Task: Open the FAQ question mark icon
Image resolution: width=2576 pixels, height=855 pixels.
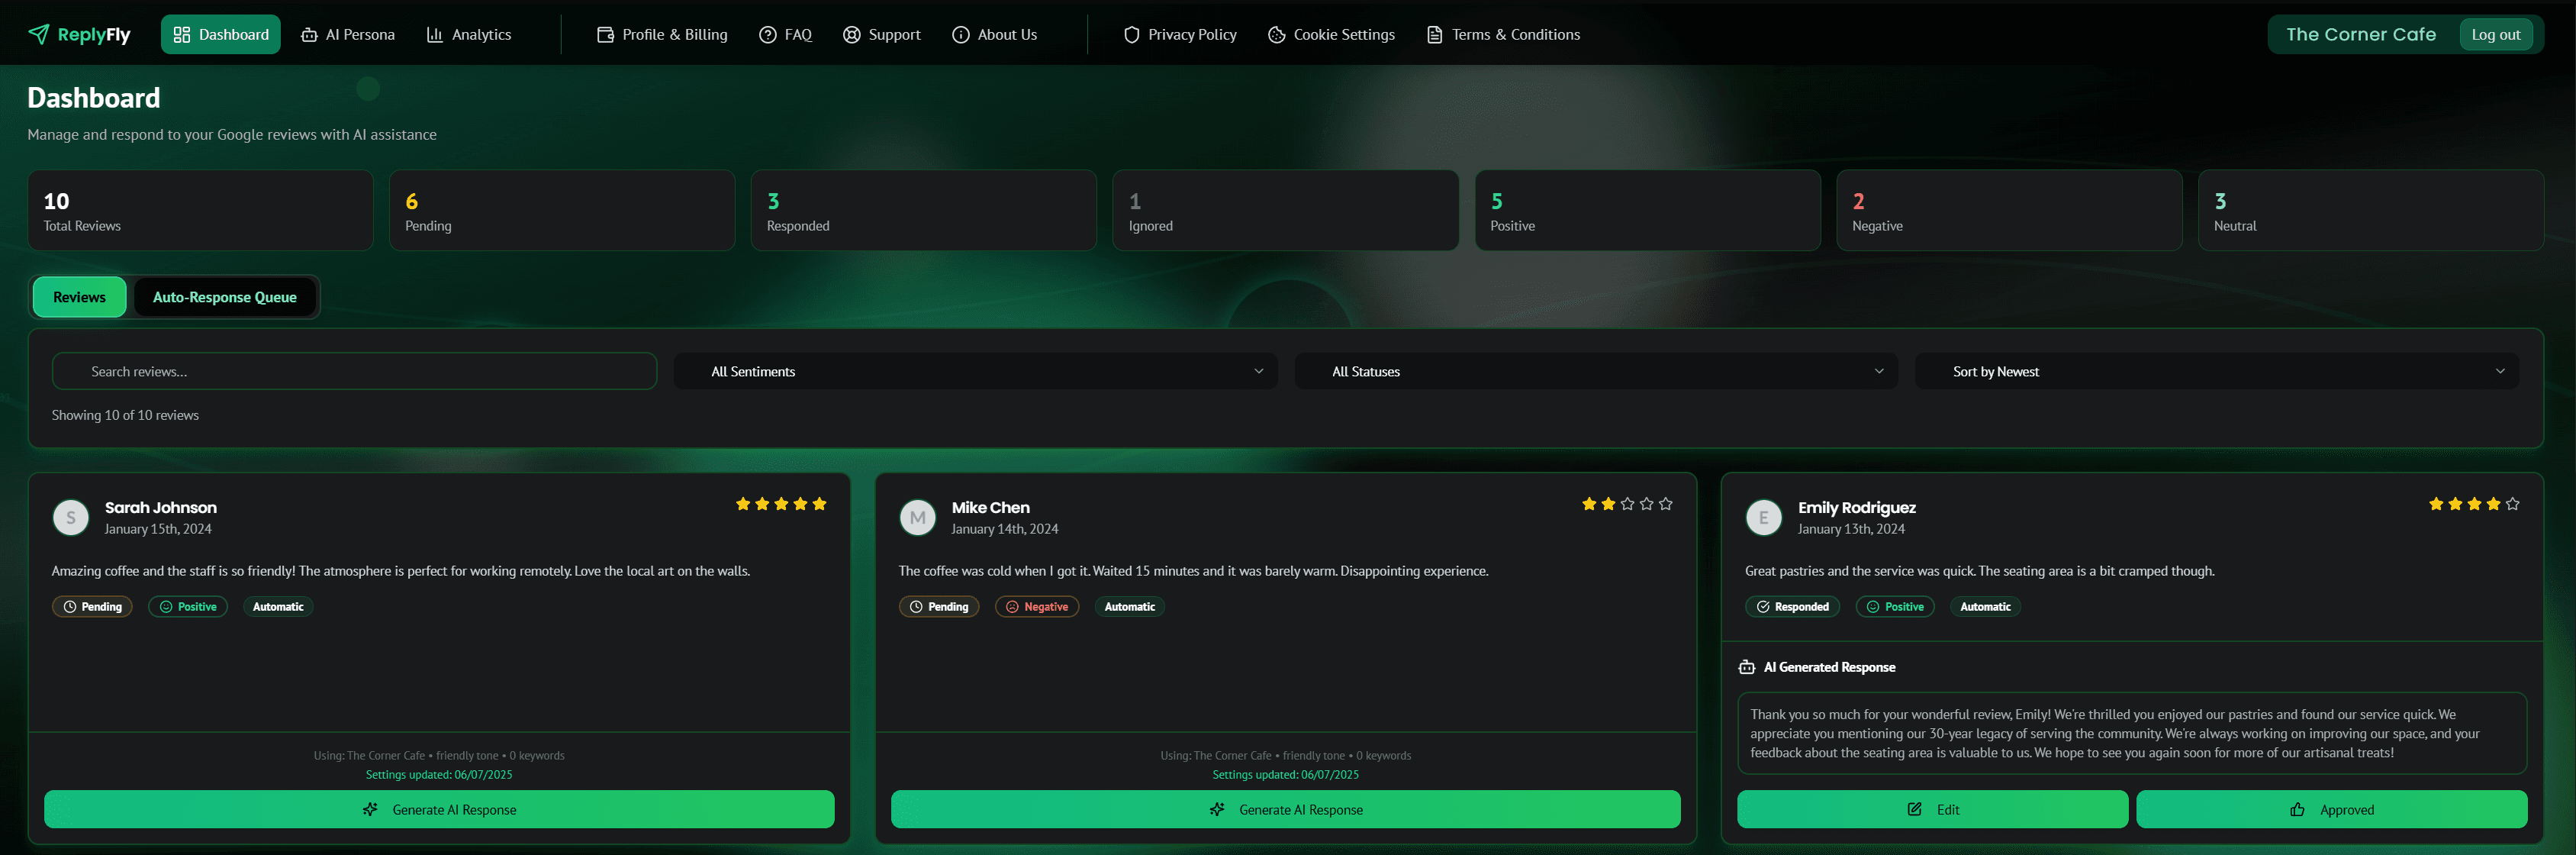Action: (767, 35)
